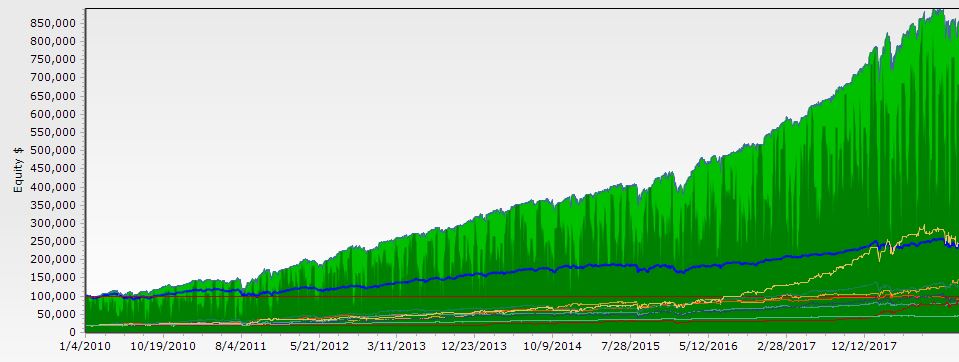
Task: Click the 2/28/2017 date label
Action: click(786, 346)
